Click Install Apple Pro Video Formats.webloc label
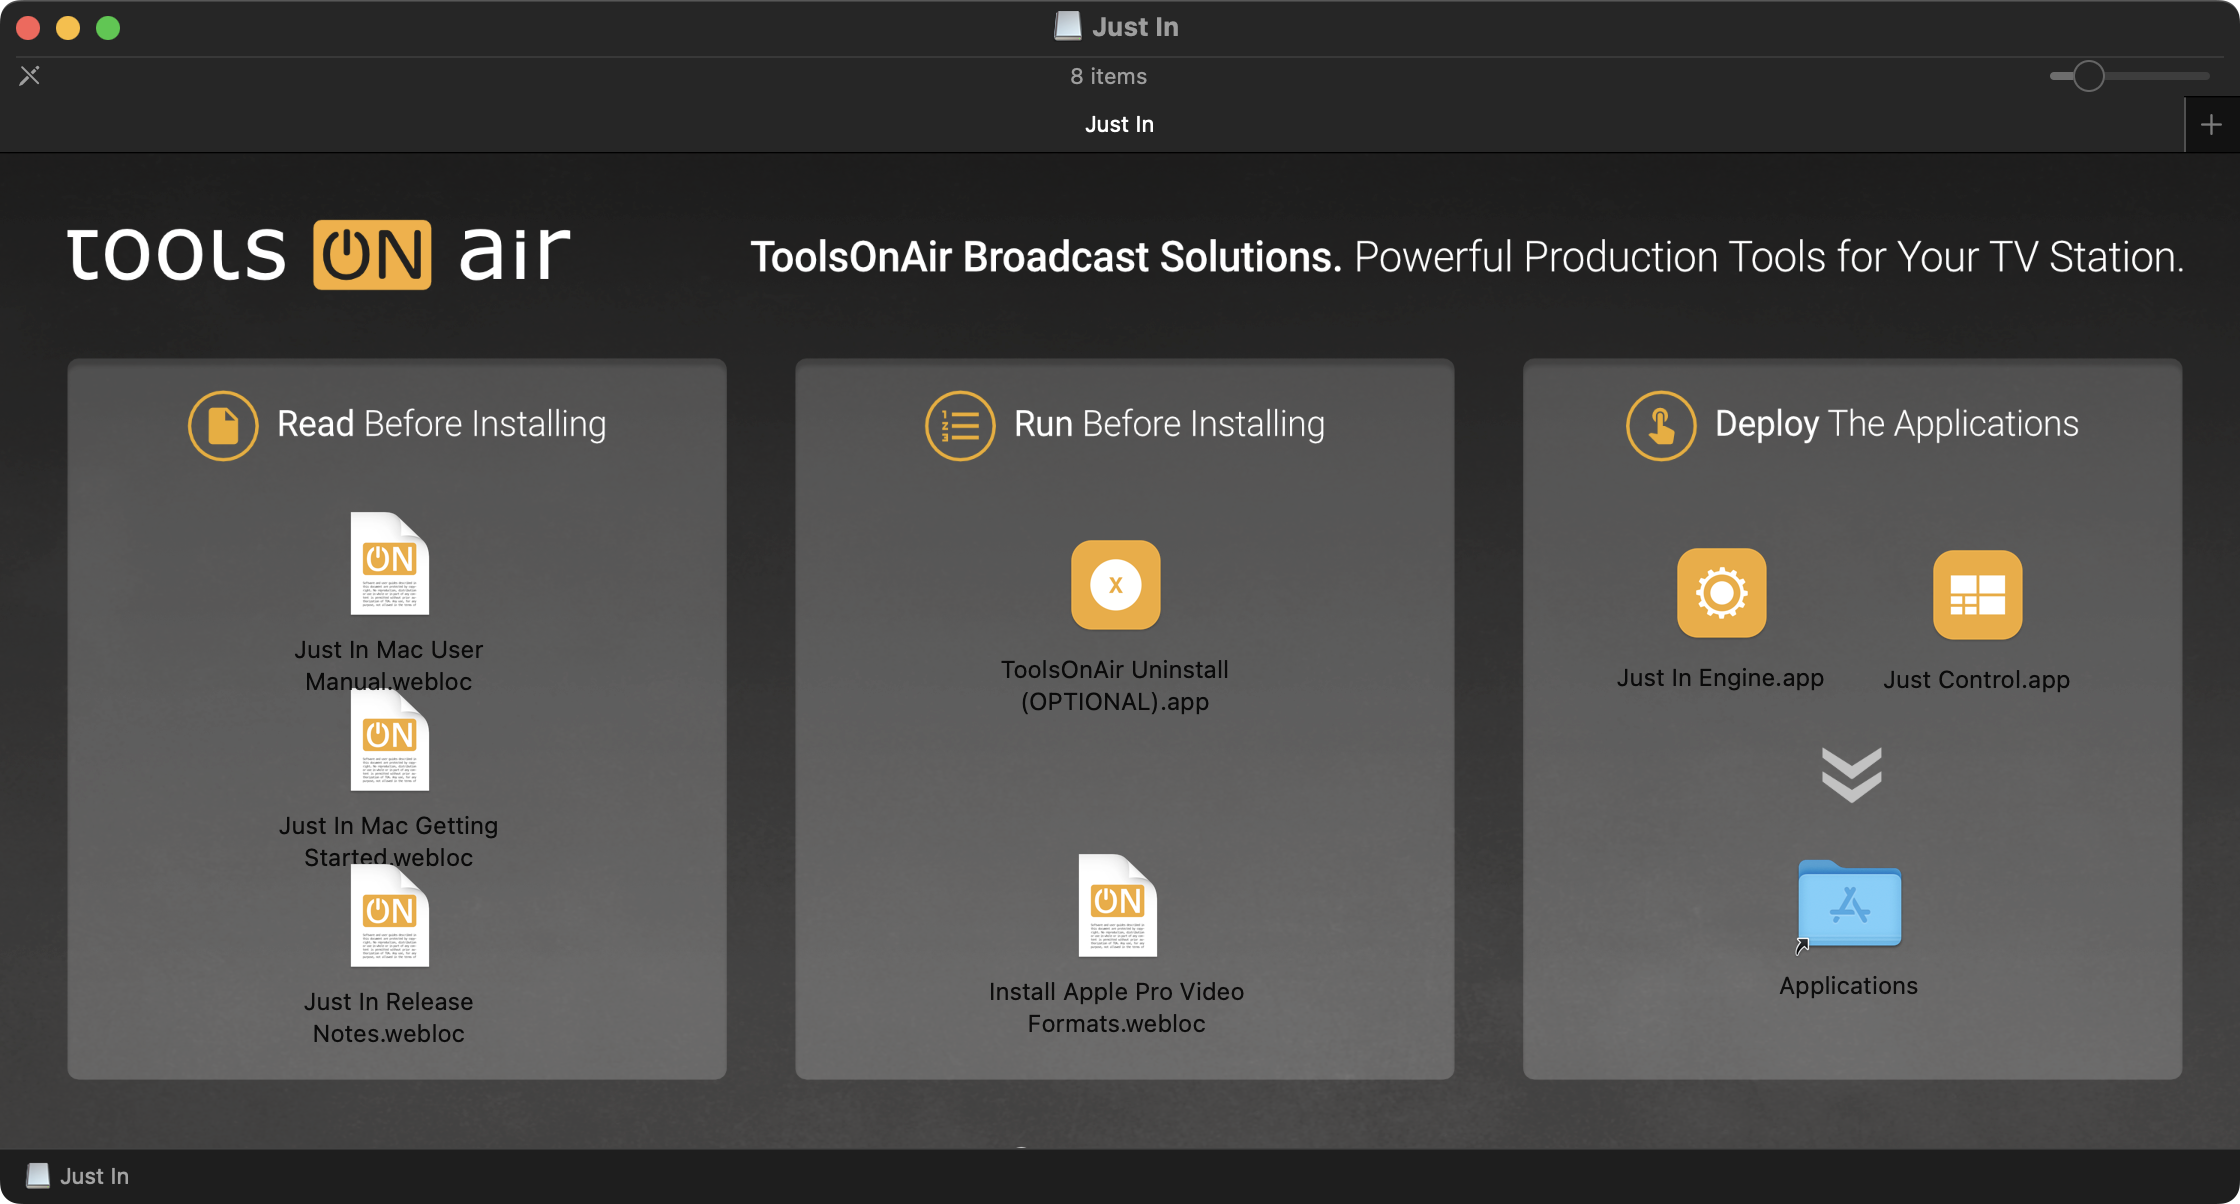Screen dimensions: 2240x1204 click(x=1117, y=1007)
